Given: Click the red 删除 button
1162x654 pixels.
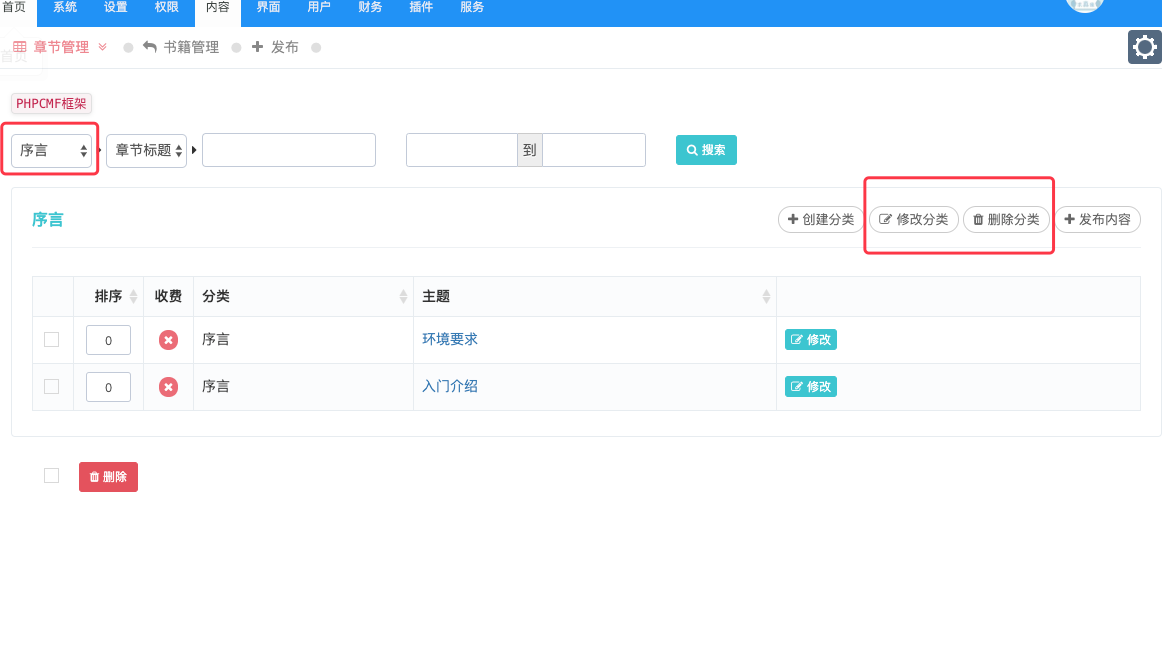Looking at the screenshot, I should (108, 477).
